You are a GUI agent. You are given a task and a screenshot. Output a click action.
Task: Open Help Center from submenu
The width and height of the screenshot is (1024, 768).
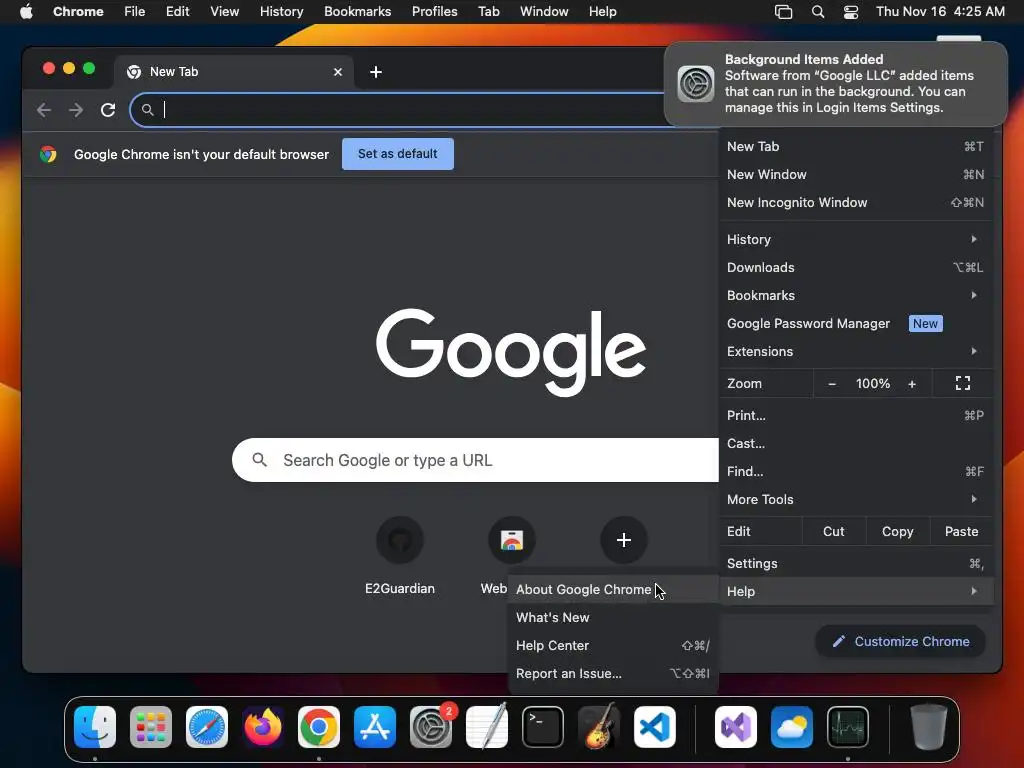(613, 645)
